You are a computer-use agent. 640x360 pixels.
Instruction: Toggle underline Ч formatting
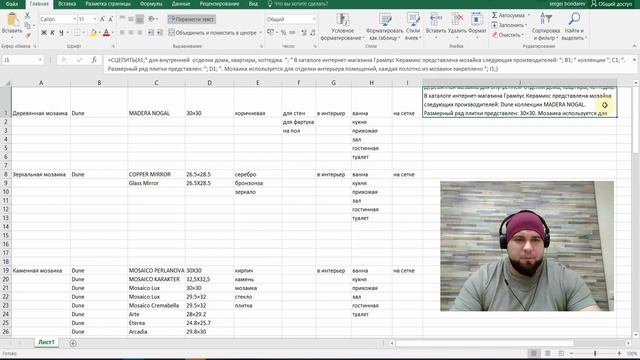coord(61,33)
